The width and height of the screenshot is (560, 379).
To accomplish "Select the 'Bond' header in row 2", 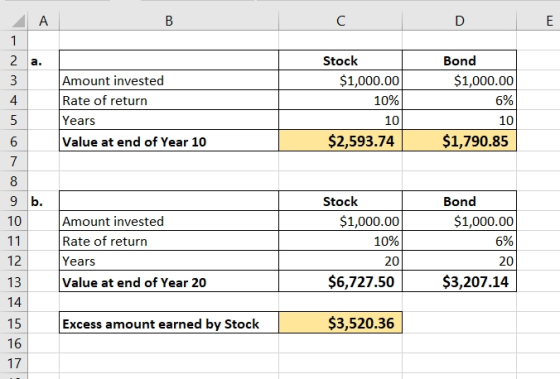I will [459, 61].
